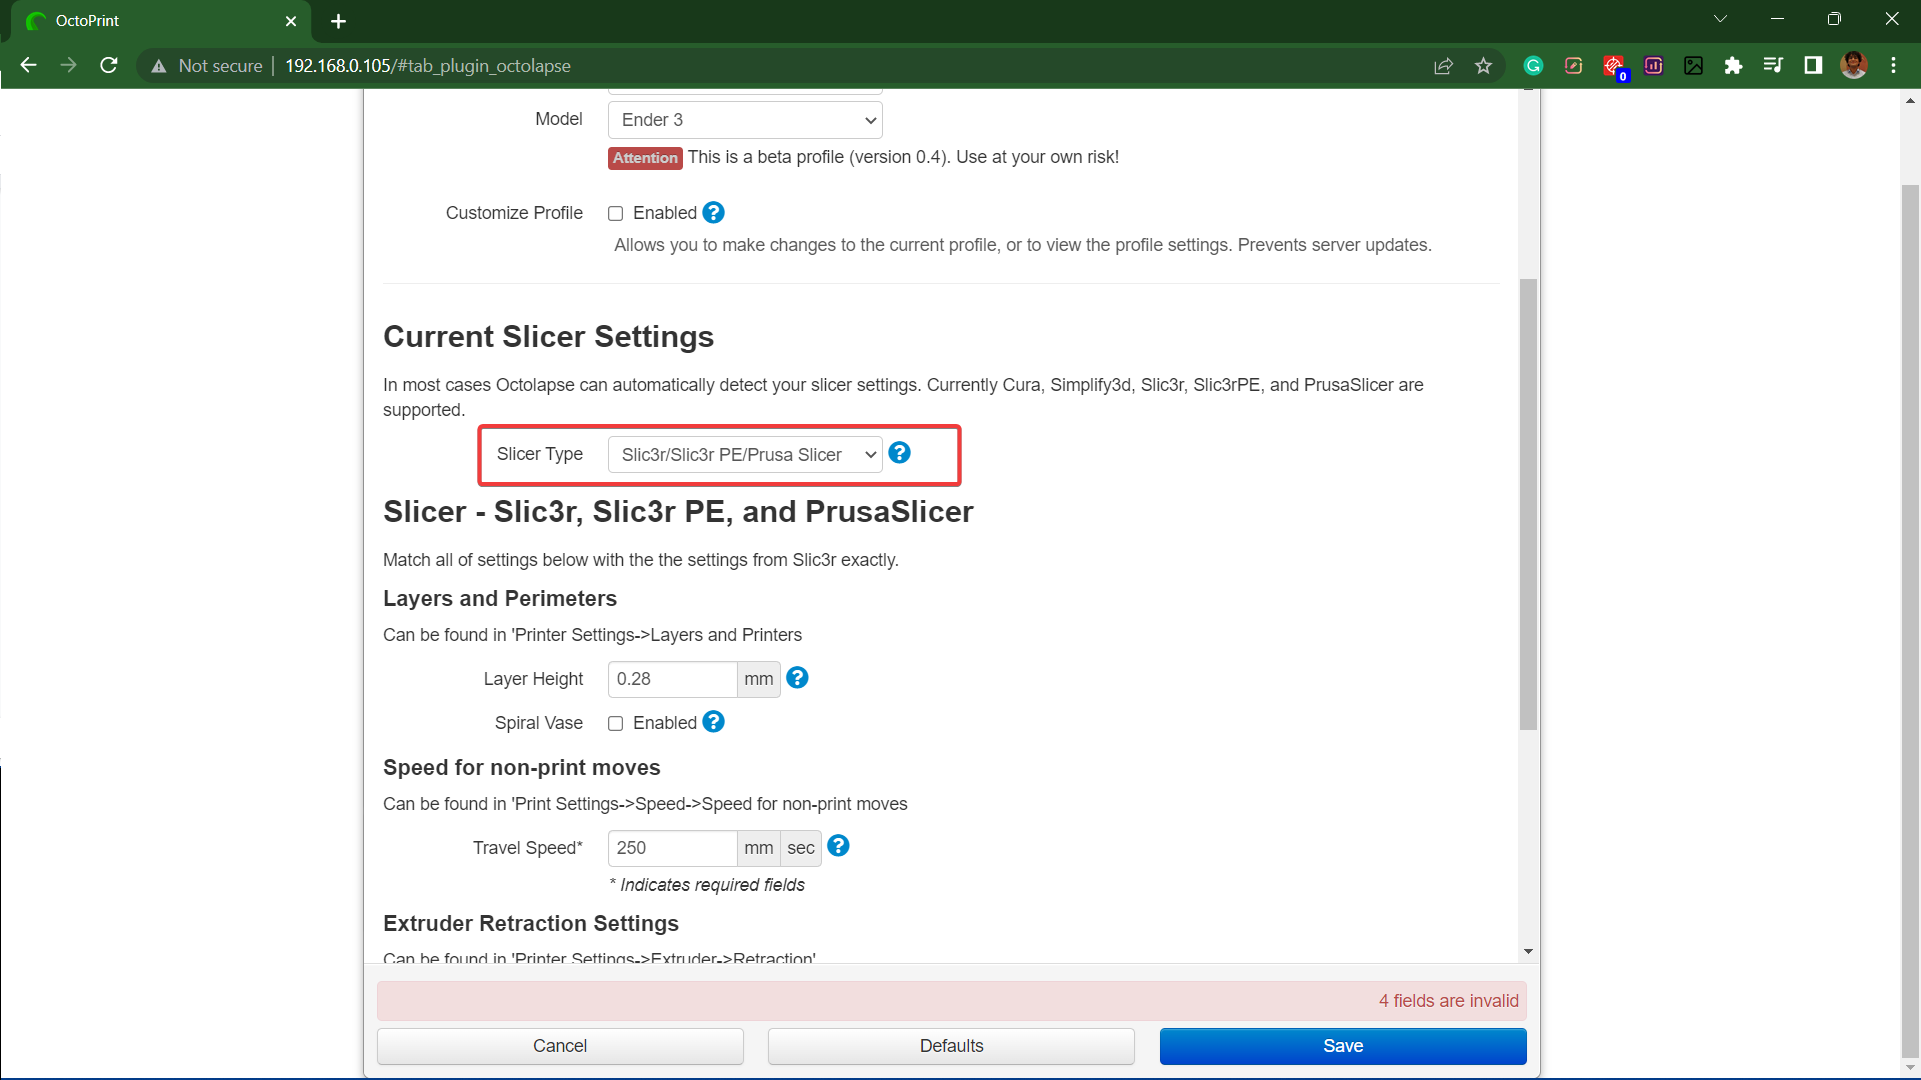Toggle the browser side panel
The height and width of the screenshot is (1080, 1921).
(x=1813, y=66)
